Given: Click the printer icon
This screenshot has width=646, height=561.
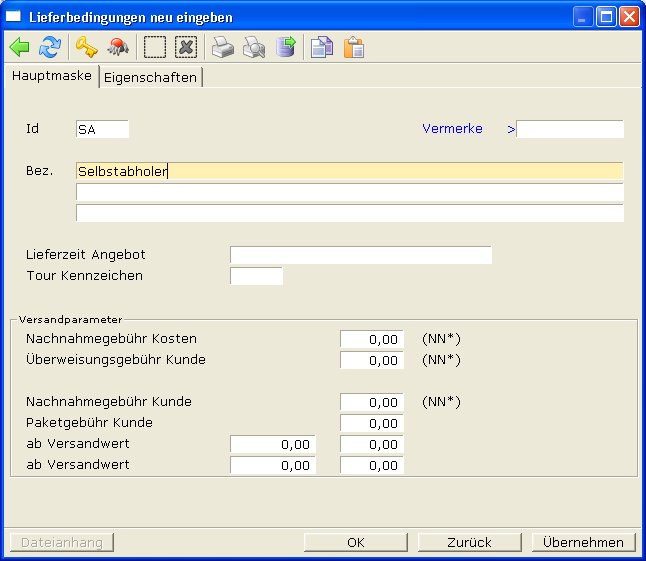Looking at the screenshot, I should tap(223, 47).
